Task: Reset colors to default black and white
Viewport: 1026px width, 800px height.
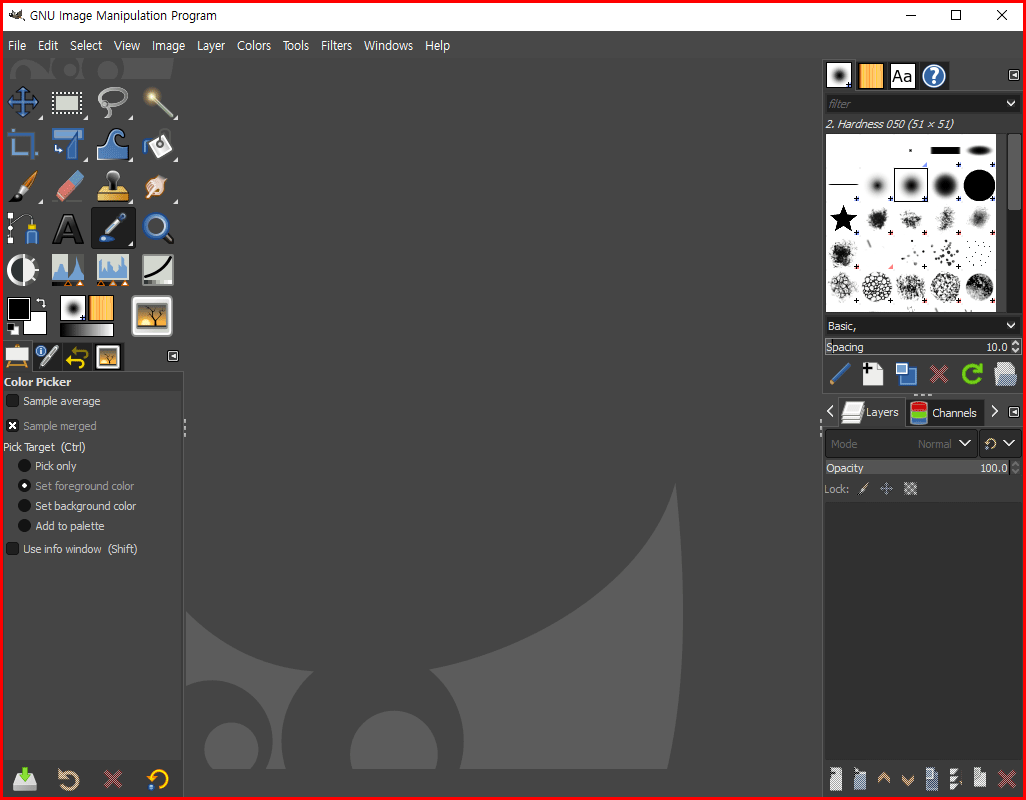Action: (x=12, y=328)
